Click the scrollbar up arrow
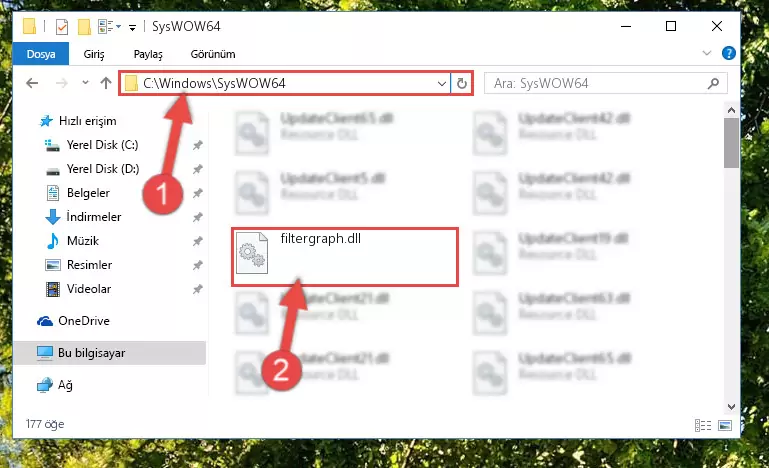 click(x=731, y=110)
